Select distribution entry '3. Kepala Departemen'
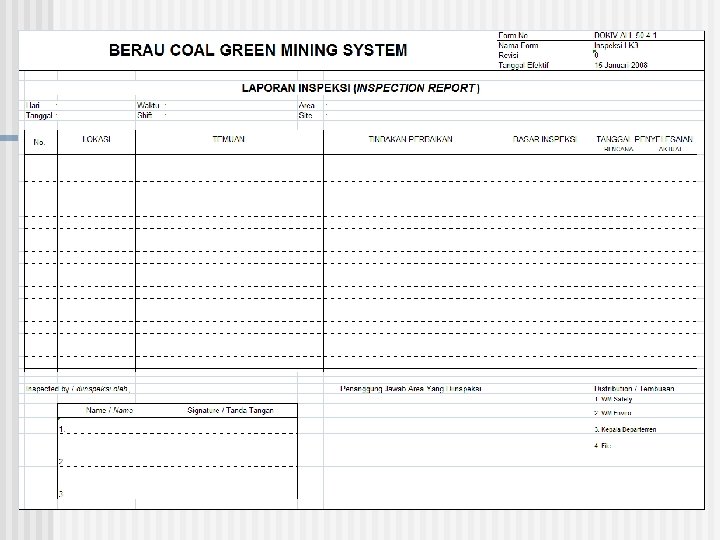The image size is (720, 540). pyautogui.click(x=625, y=430)
